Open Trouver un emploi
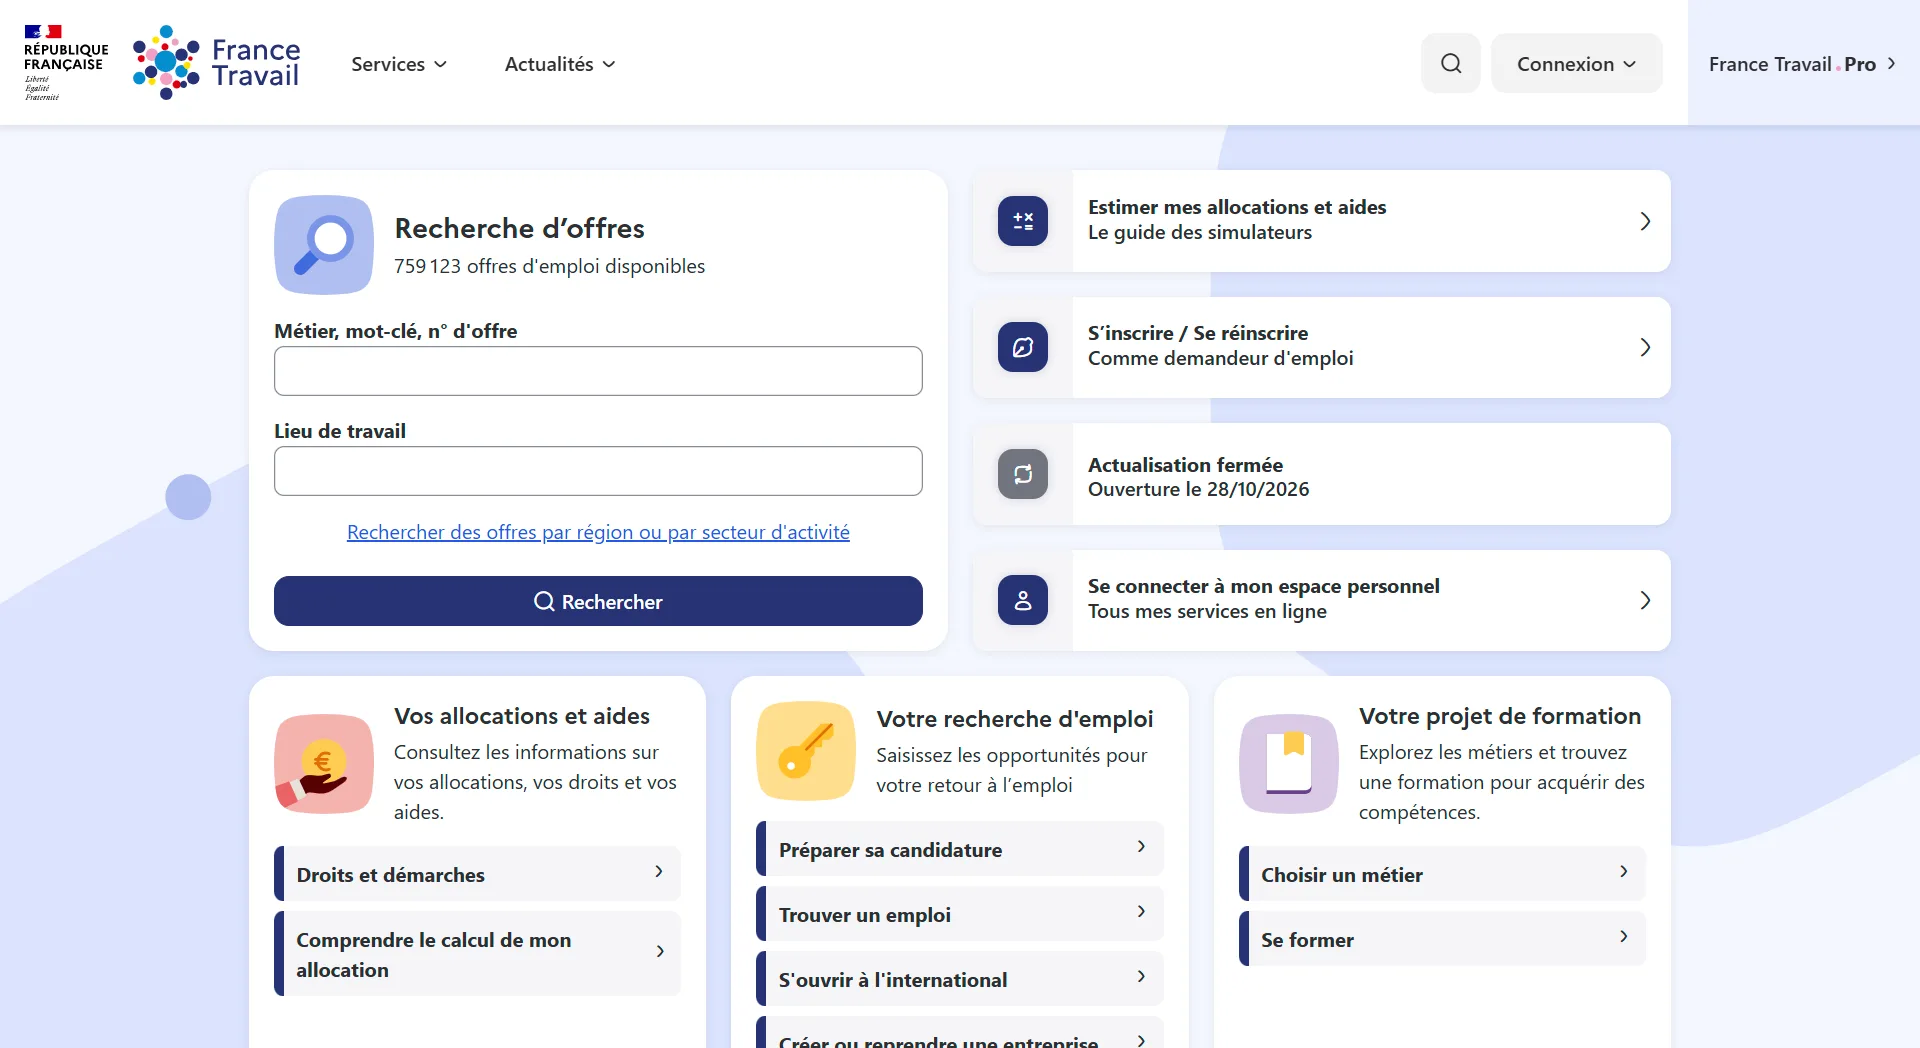 click(x=960, y=914)
